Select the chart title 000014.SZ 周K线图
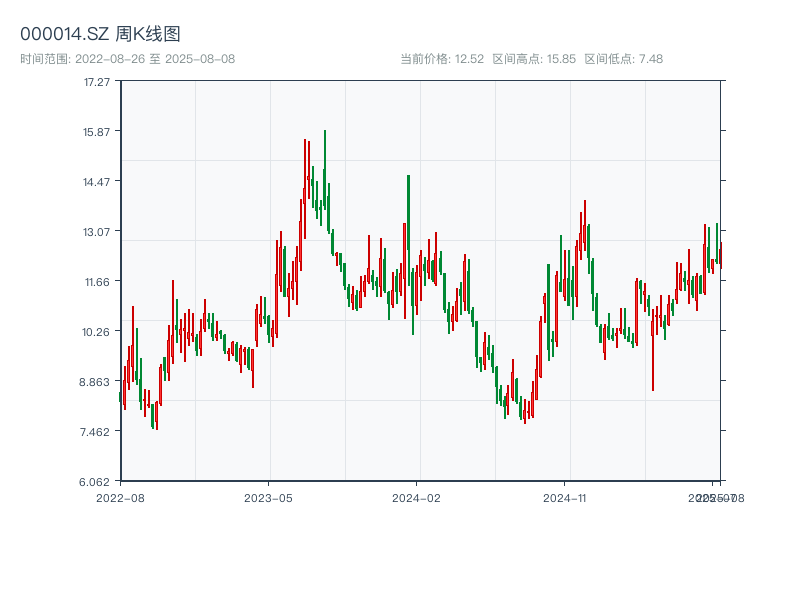The width and height of the screenshot is (800, 600). [100, 34]
